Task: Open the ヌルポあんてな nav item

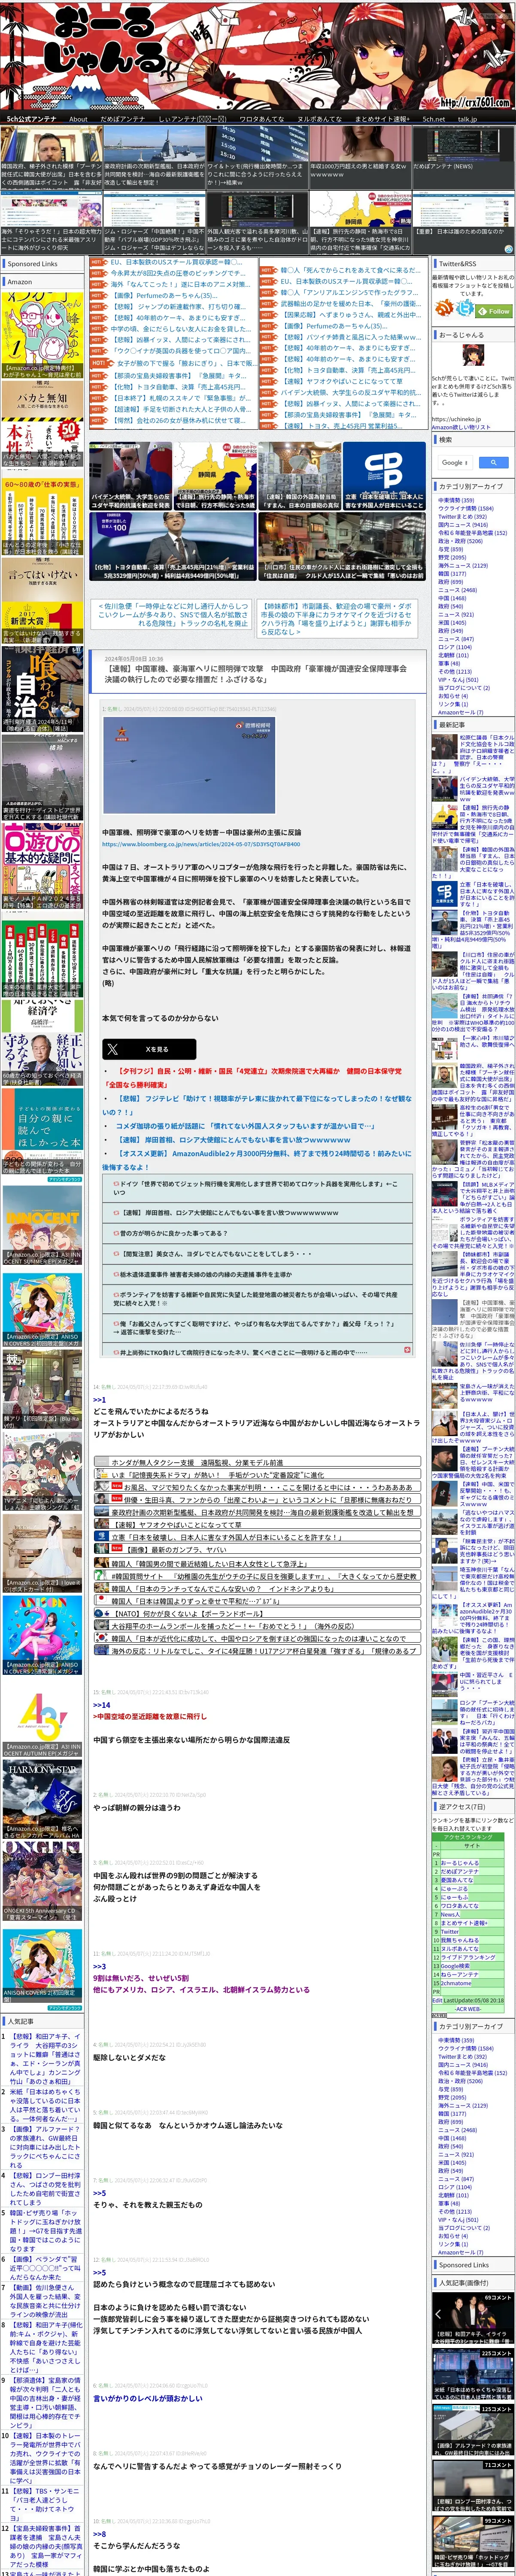Action: [319, 119]
